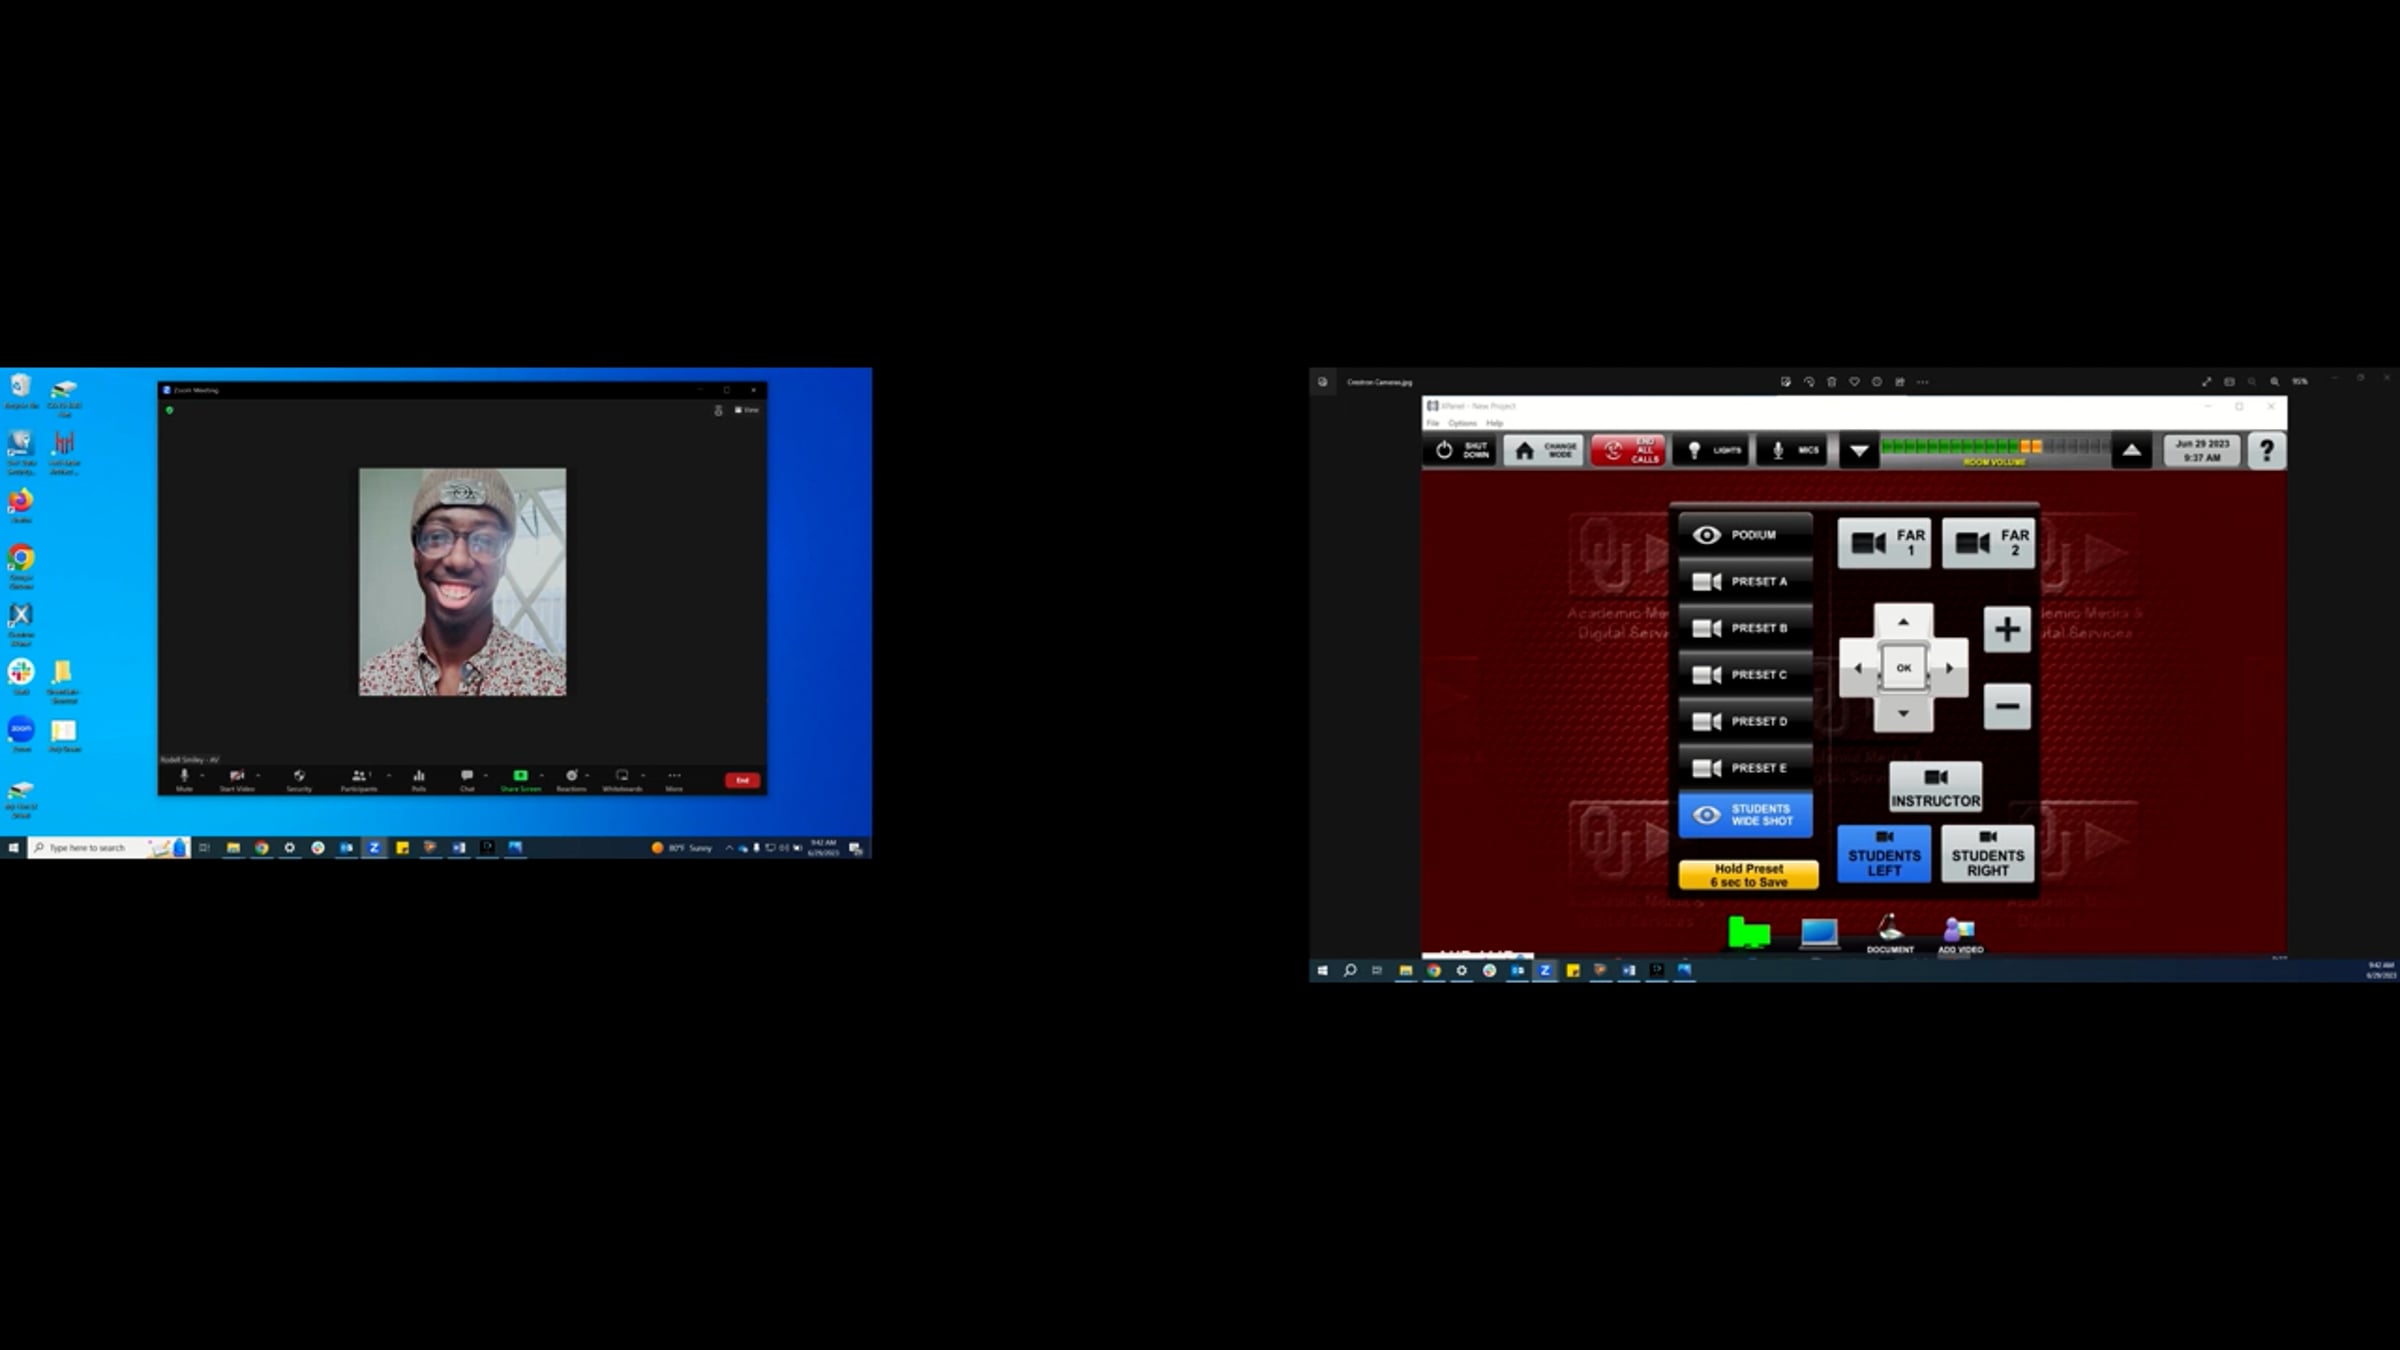Open the Options menu in XPanel
The height and width of the screenshot is (1350, 2400).
coord(1461,424)
